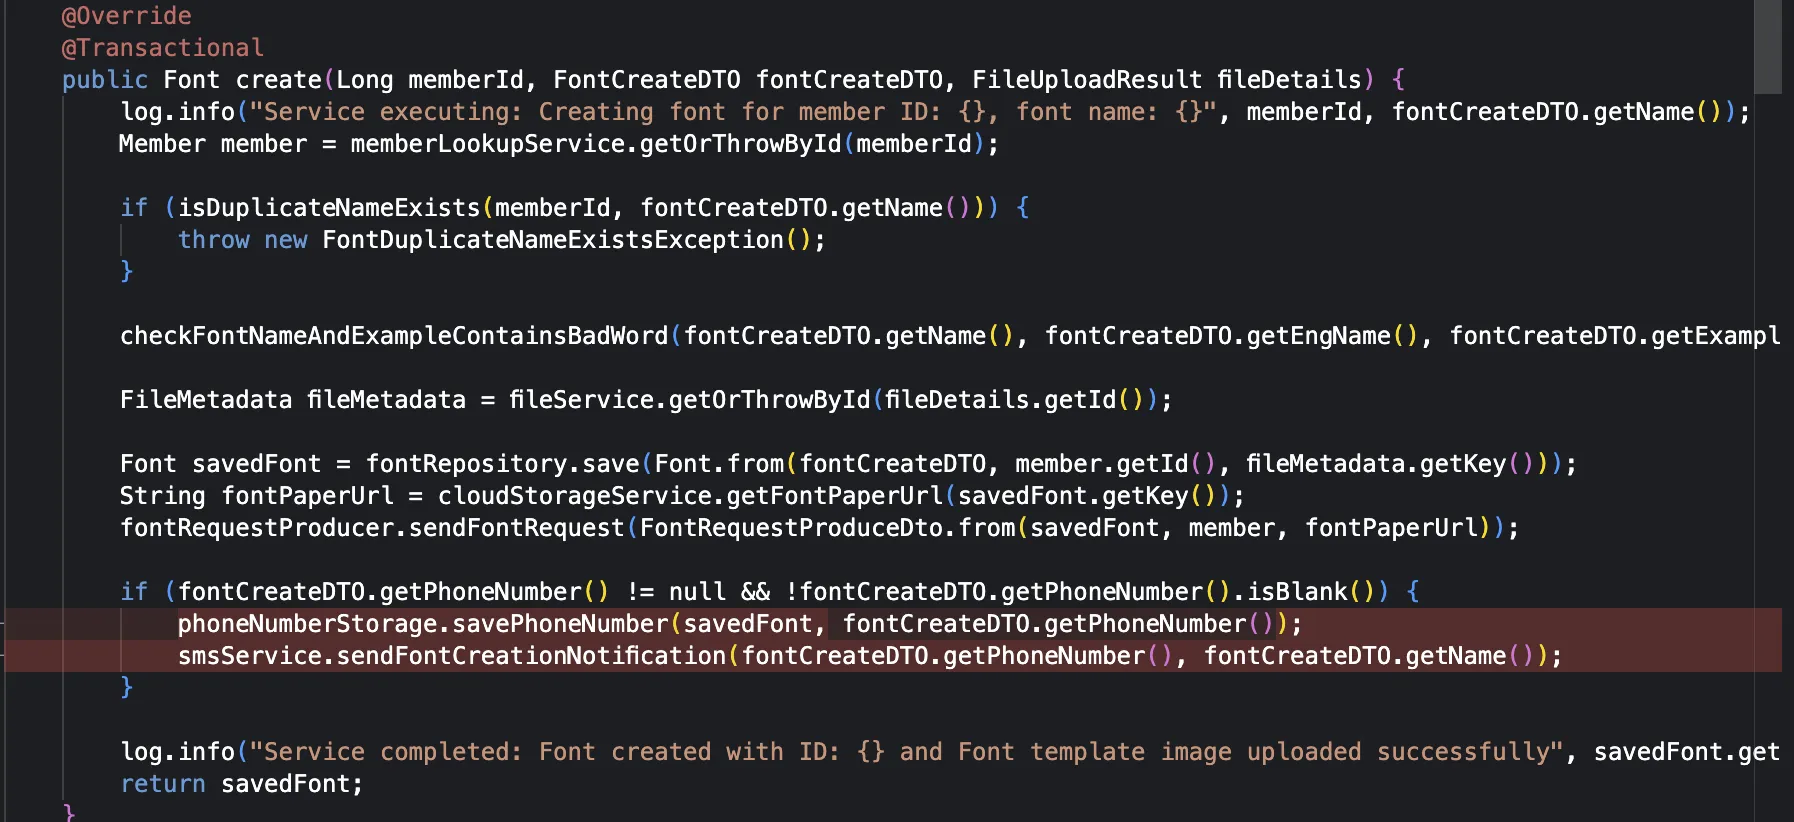Click the sendFontRequest method call

coord(516,528)
